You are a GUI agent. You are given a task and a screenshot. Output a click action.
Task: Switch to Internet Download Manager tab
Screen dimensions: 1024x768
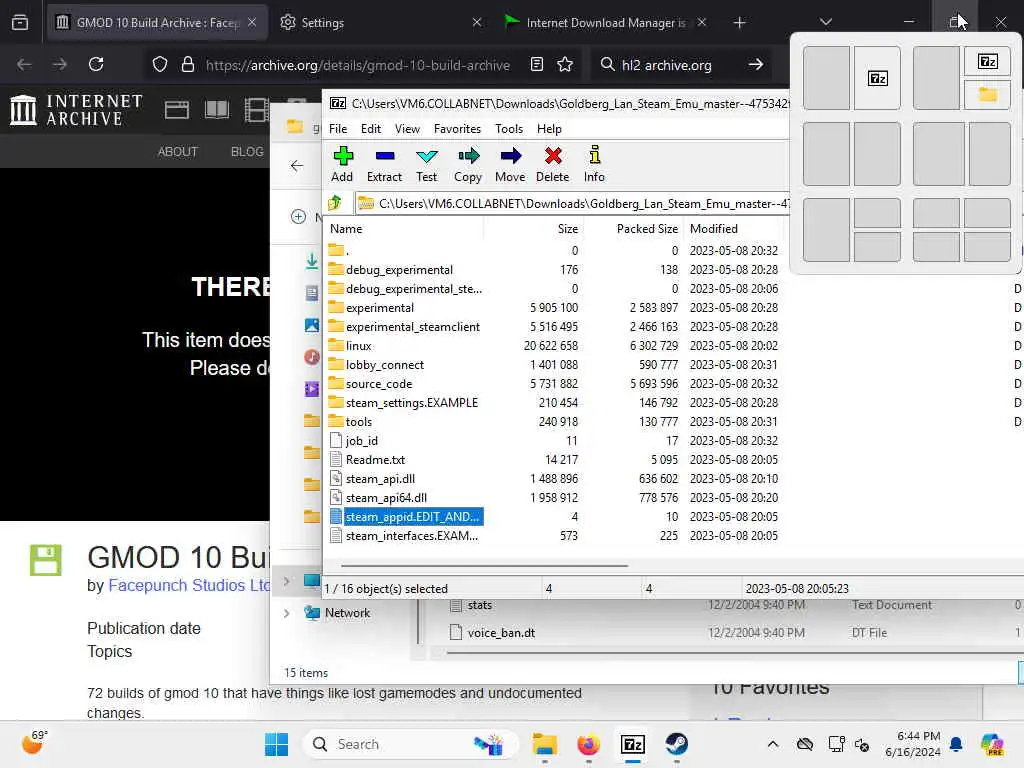[604, 22]
